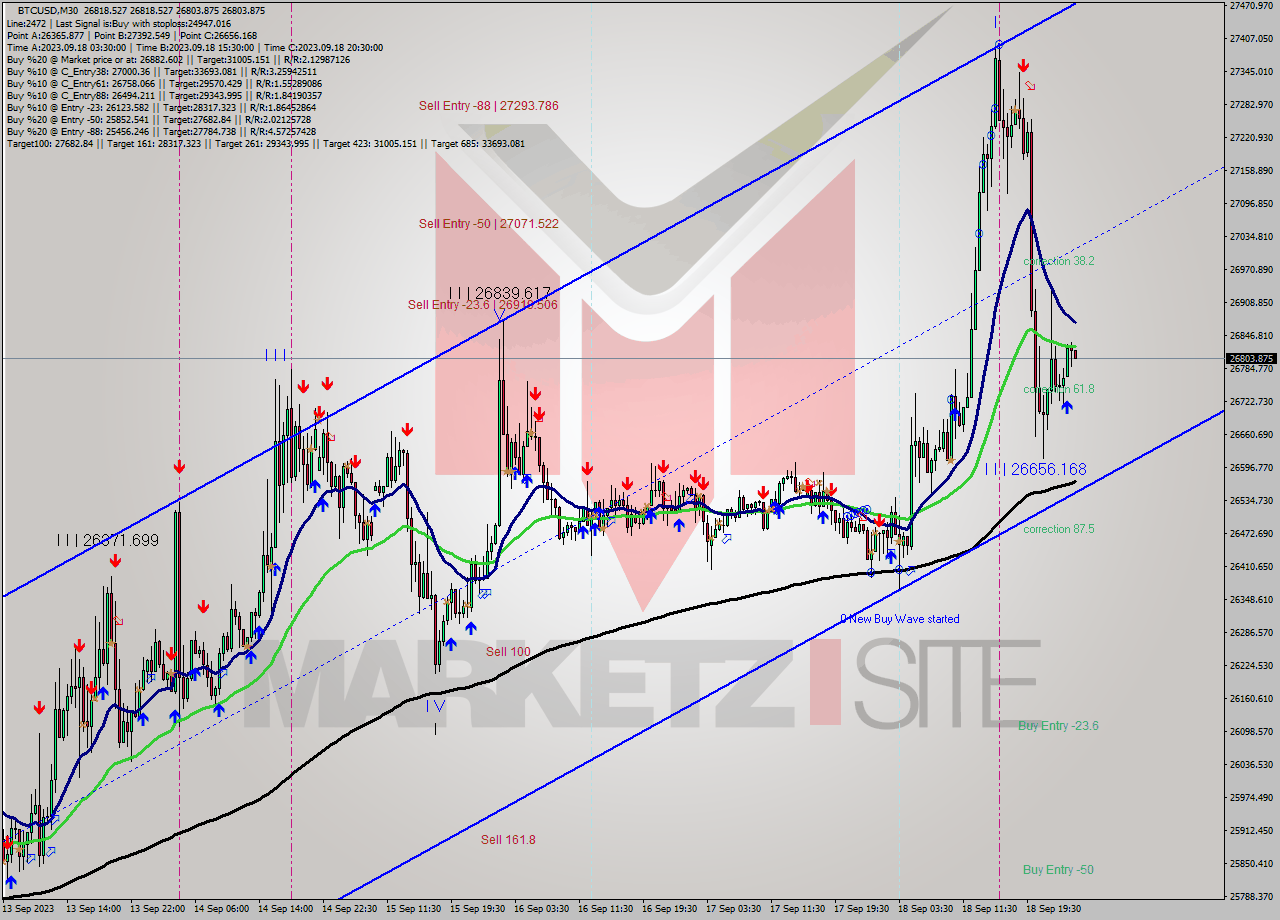
Task: Click the current price tag 26803.875
Action: click(x=1250, y=358)
